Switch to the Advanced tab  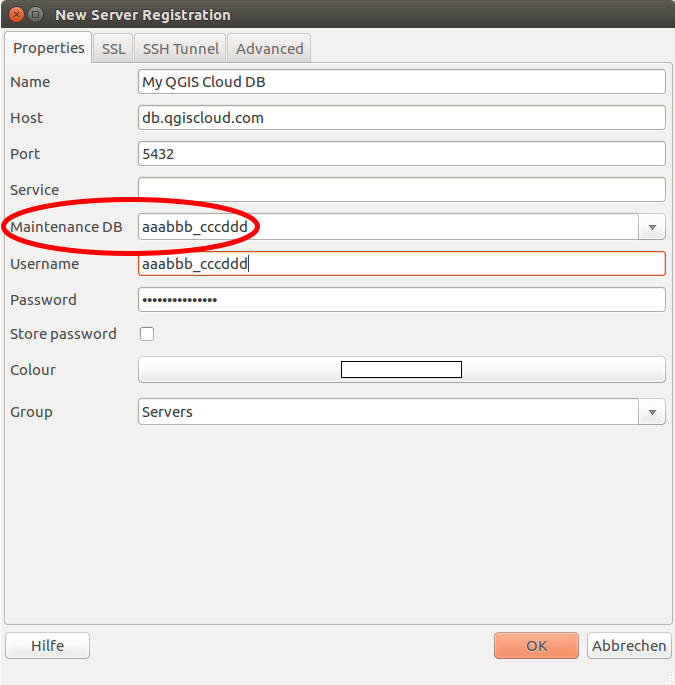pyautogui.click(x=269, y=48)
